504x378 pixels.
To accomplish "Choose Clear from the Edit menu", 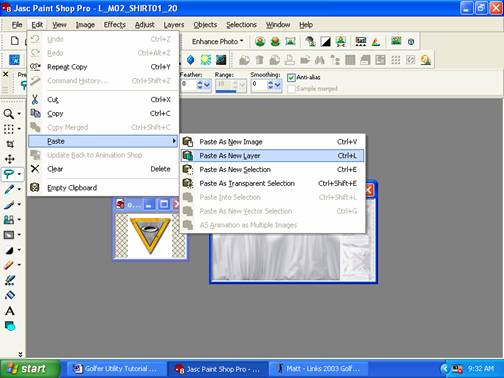I will 103,169.
